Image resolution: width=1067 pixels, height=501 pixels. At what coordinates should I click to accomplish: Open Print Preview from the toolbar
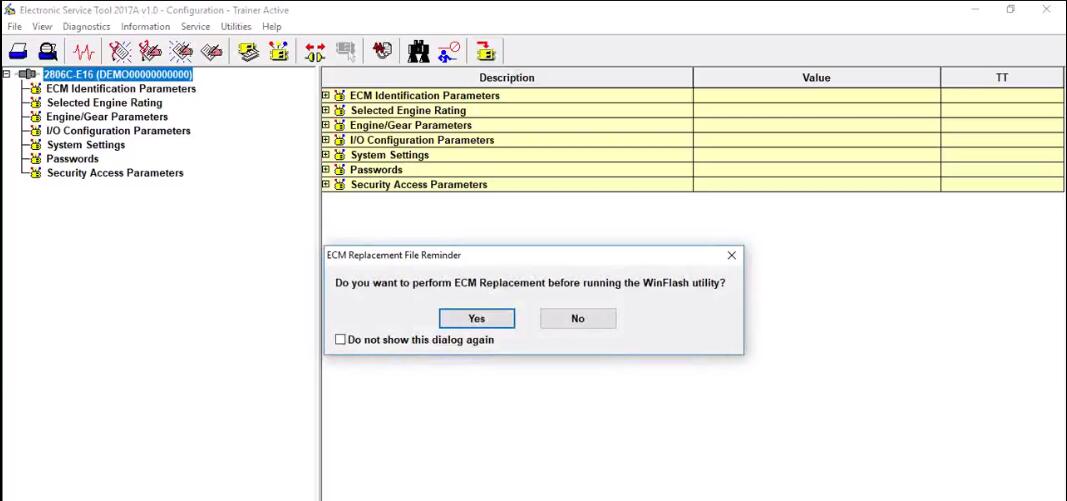pos(47,51)
